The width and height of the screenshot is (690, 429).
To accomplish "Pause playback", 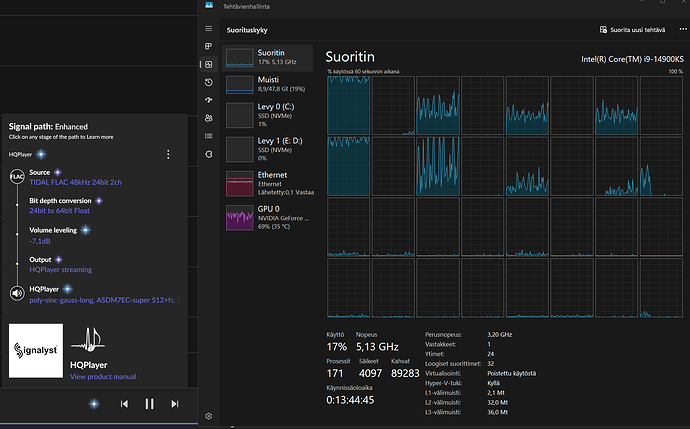I will coord(149,404).
